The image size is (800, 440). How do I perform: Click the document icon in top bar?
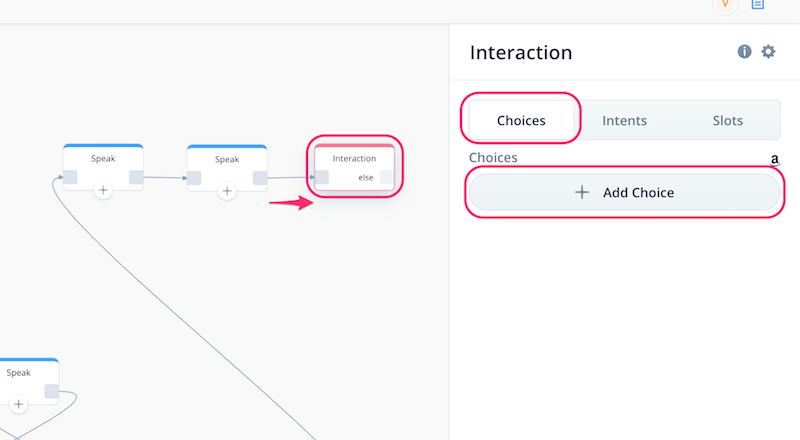[x=758, y=5]
